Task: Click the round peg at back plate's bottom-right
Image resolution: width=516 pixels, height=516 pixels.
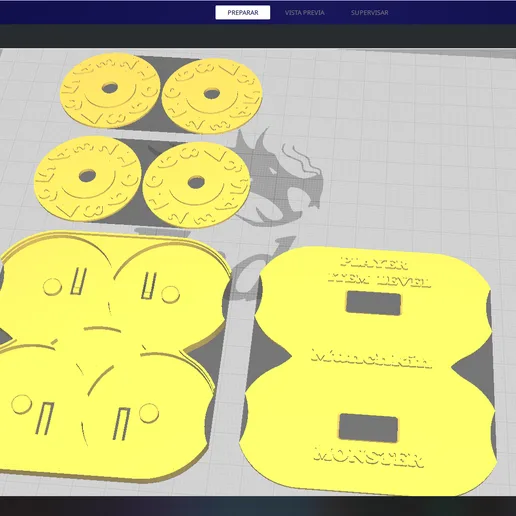Action: coord(149,413)
